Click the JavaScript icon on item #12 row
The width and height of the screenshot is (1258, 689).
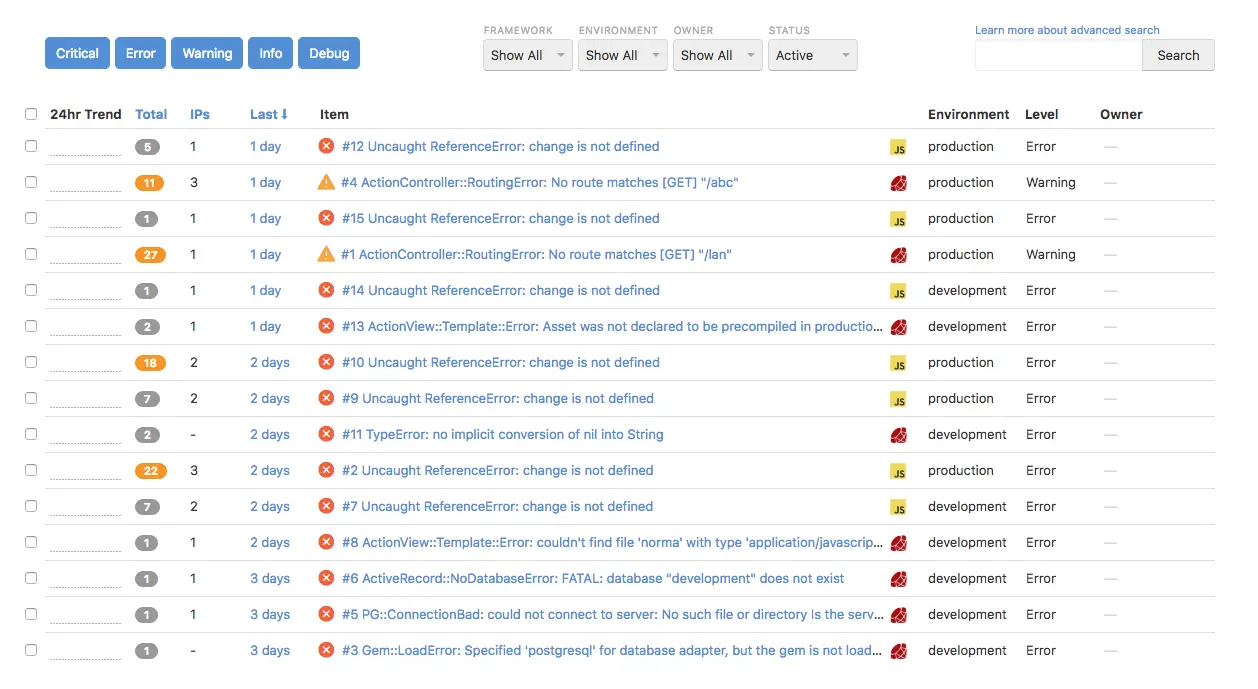pyautogui.click(x=898, y=148)
